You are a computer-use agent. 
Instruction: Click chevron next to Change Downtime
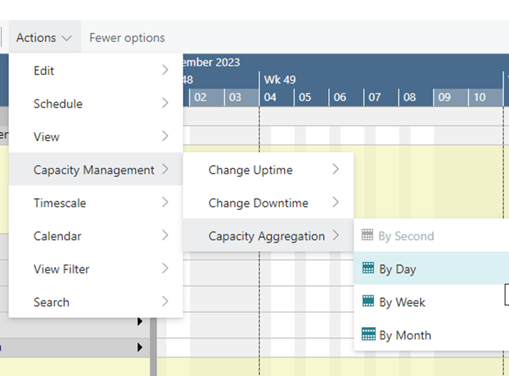click(x=336, y=202)
